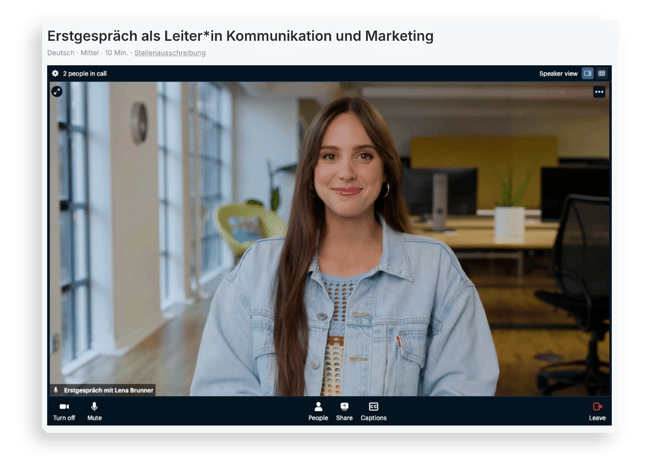This screenshot has width=650, height=465.
Task: Switch to grid view layout
Action: (601, 73)
